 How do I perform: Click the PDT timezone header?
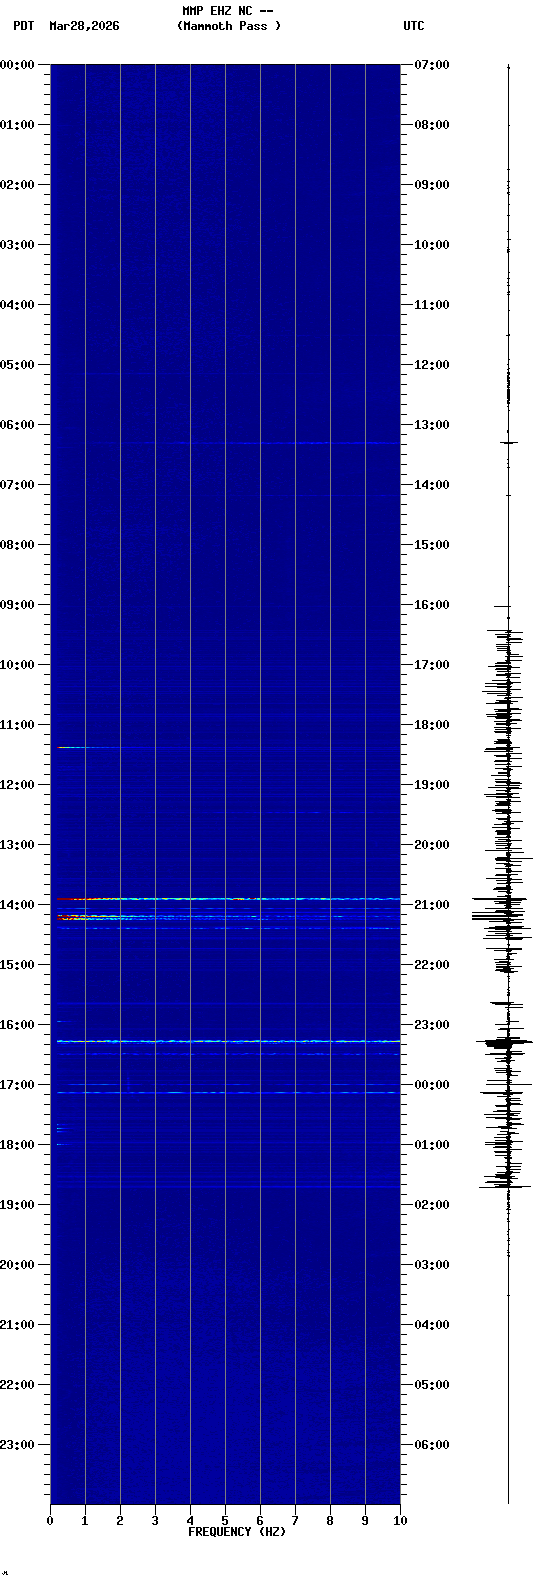[x=23, y=26]
